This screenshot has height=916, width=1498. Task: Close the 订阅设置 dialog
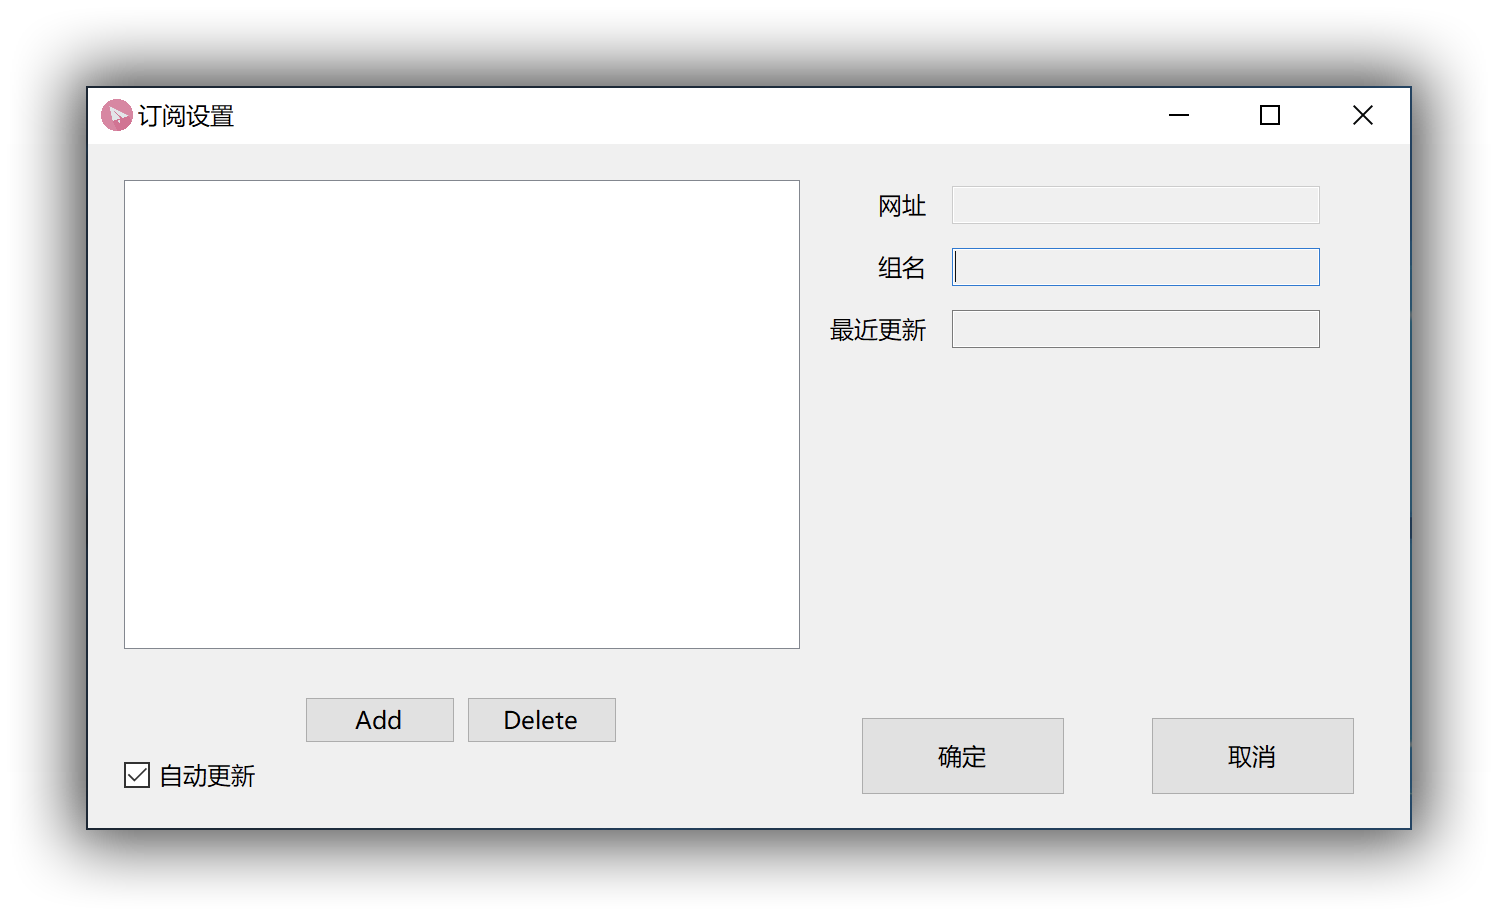tap(1362, 114)
